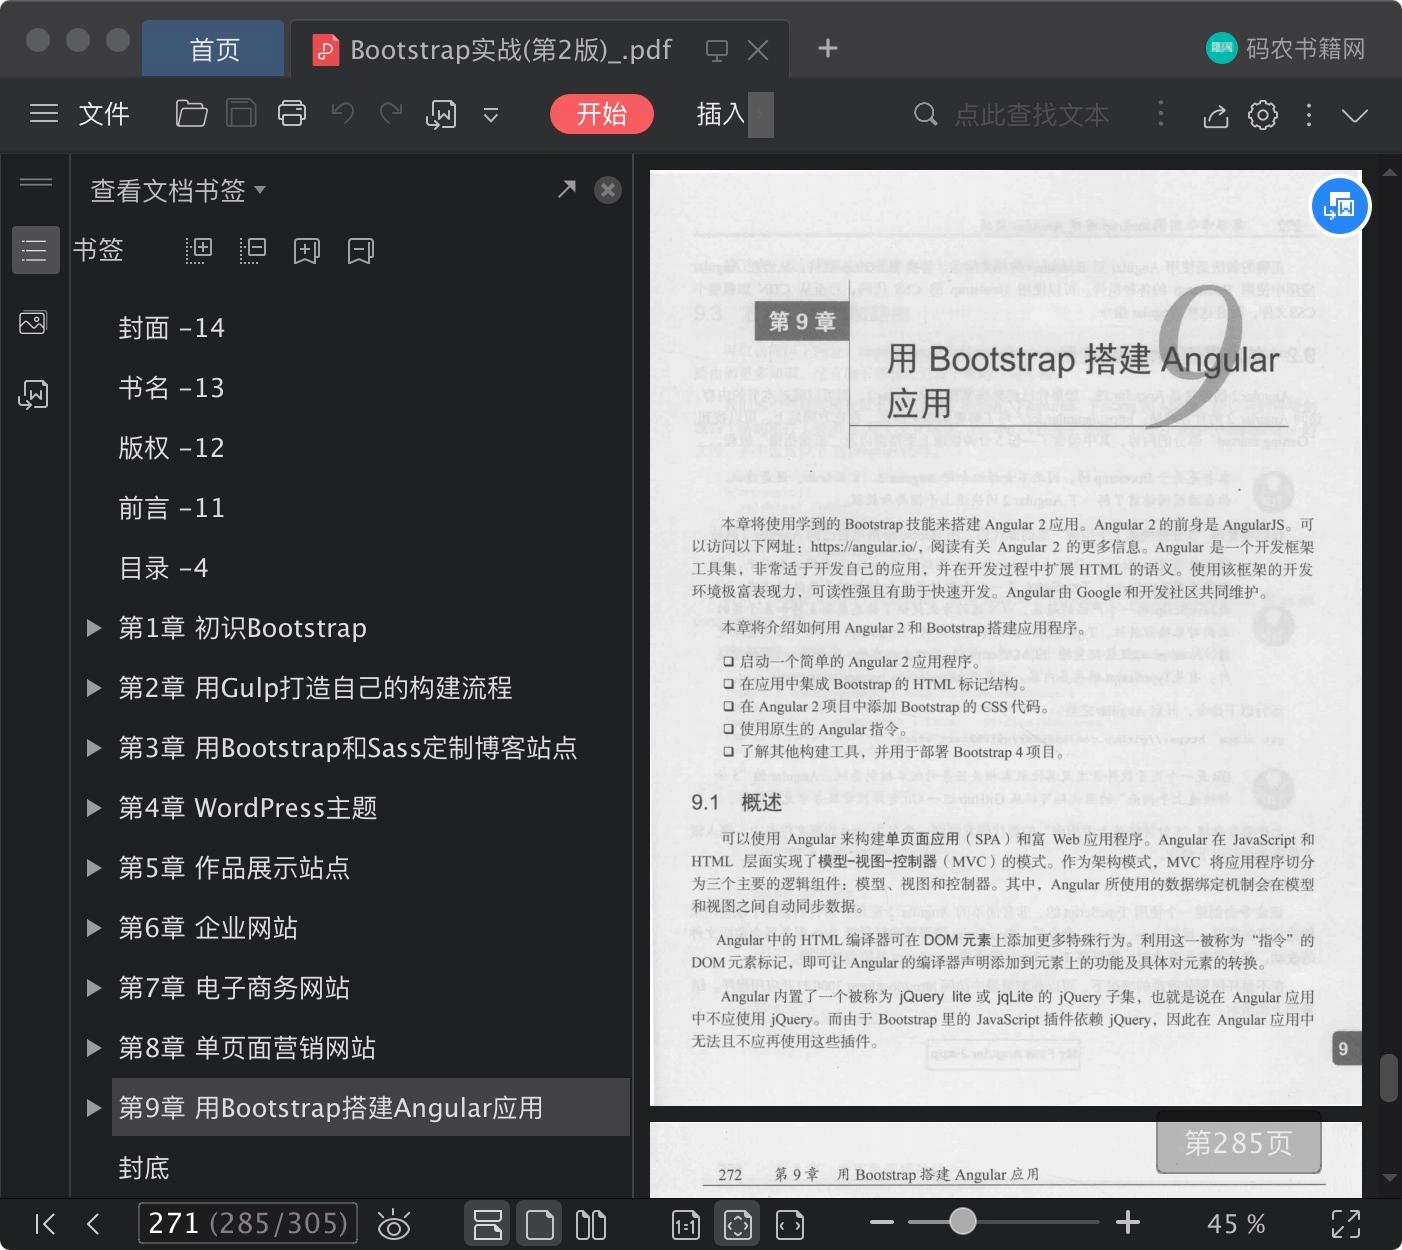Expand all bookmarks icon
This screenshot has width=1402, height=1250.
click(199, 250)
